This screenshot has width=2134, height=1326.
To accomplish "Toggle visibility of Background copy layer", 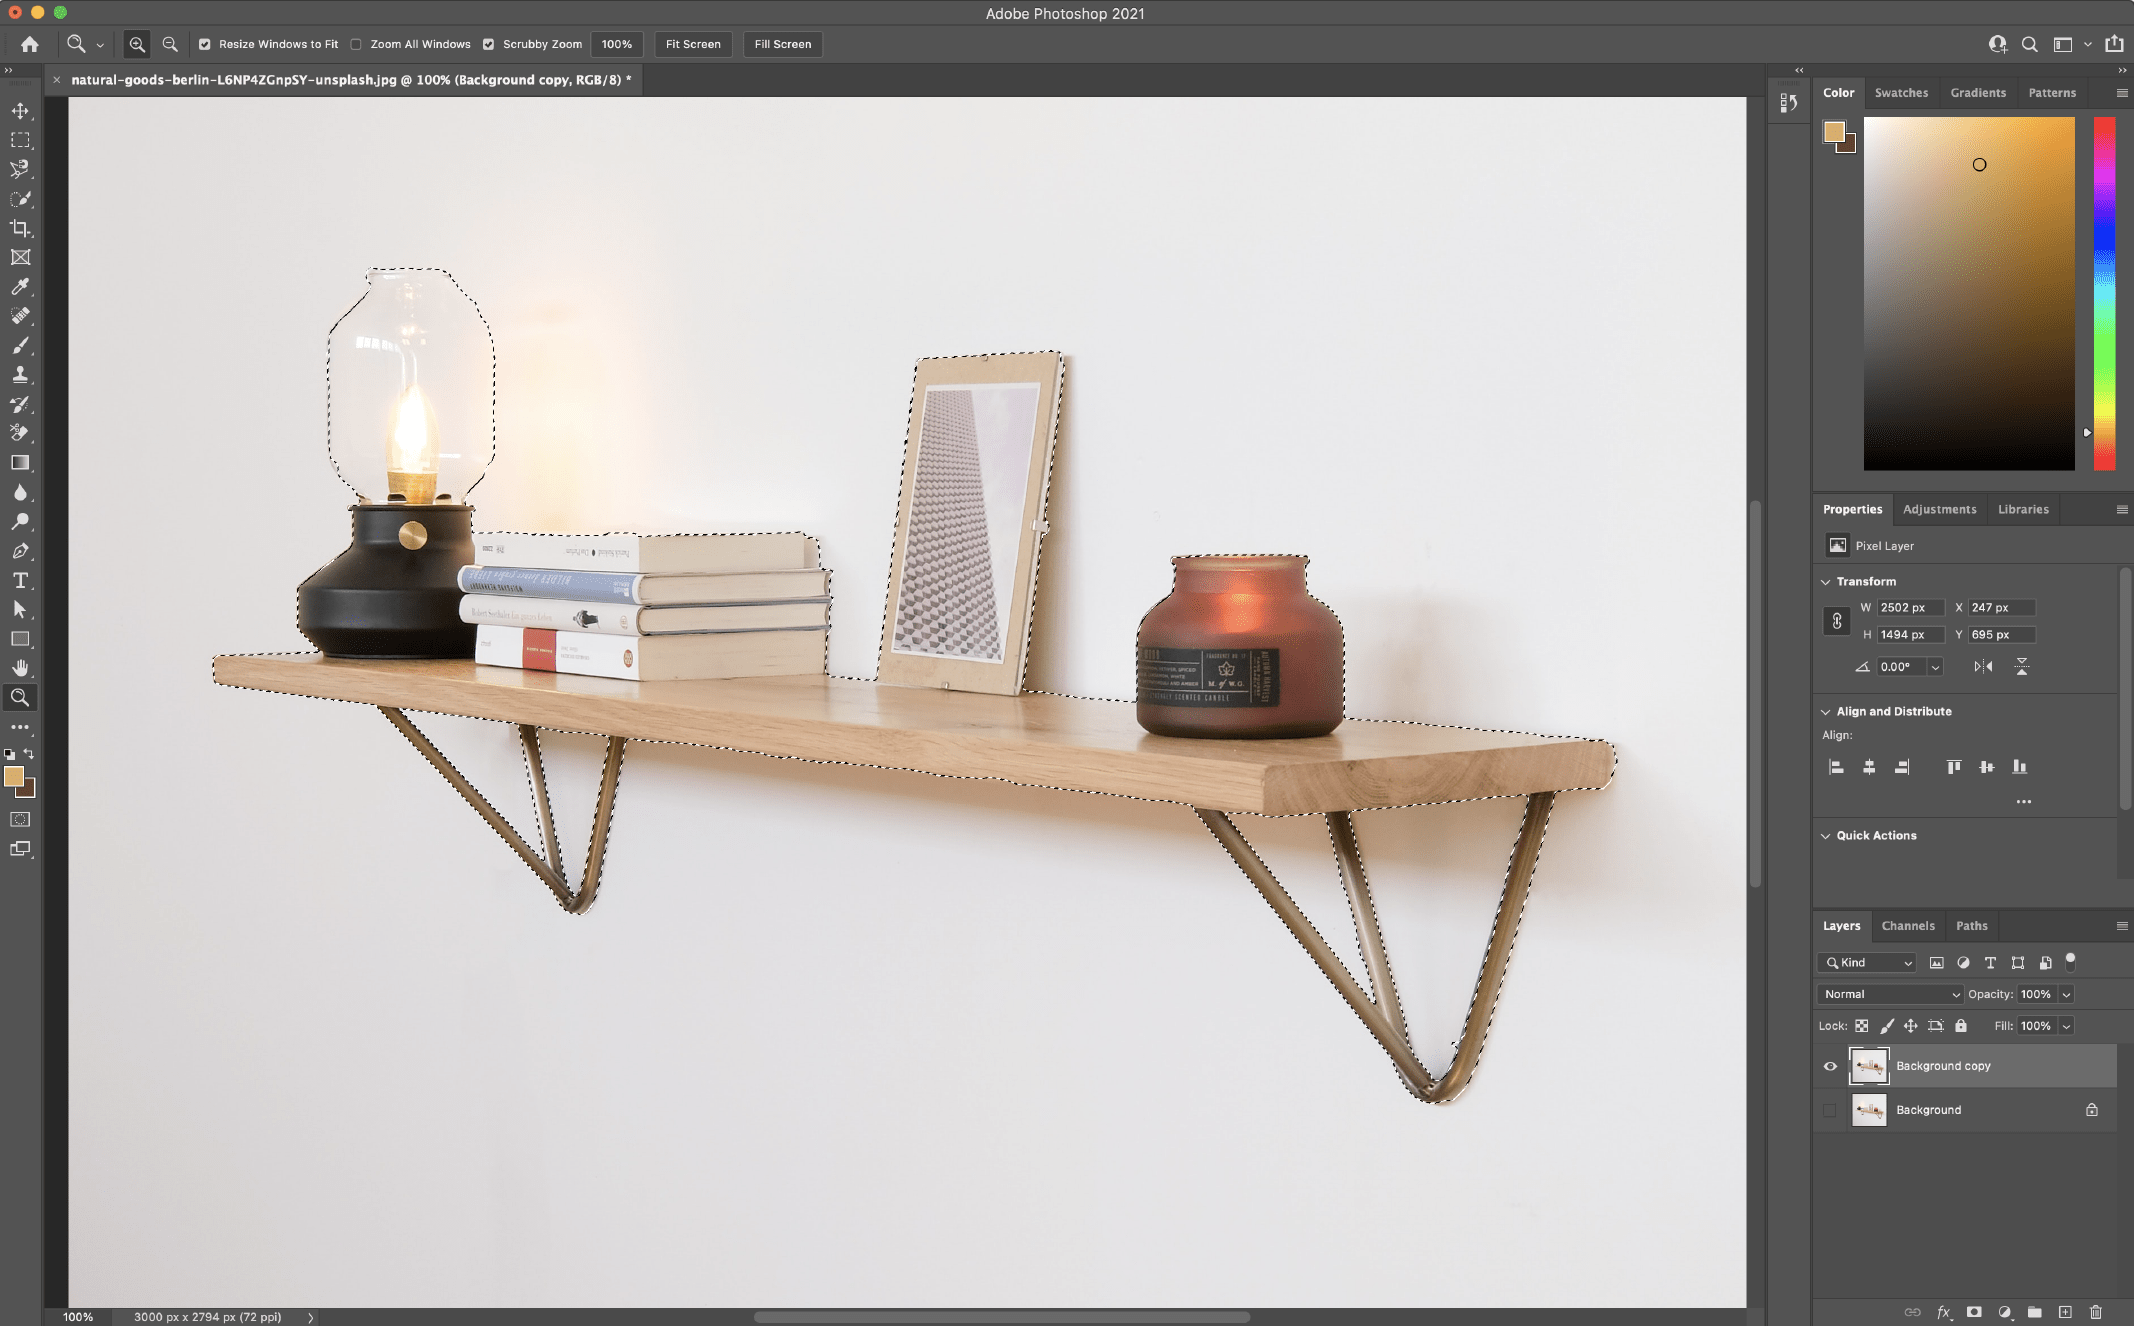I will coord(1828,1066).
